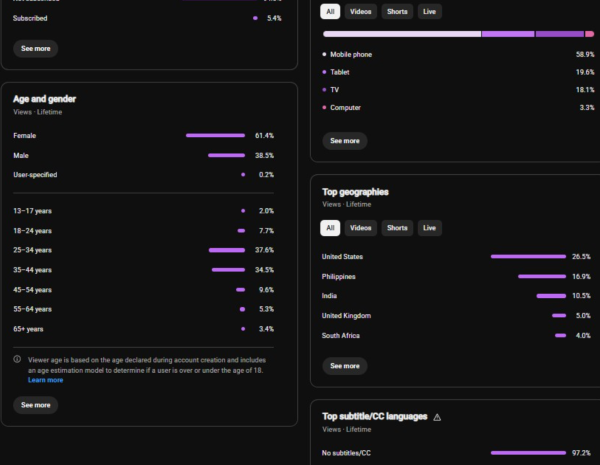Viewport: 600px width, 465px height.
Task: Click the Mobile phone legend label
Action: [351, 54]
